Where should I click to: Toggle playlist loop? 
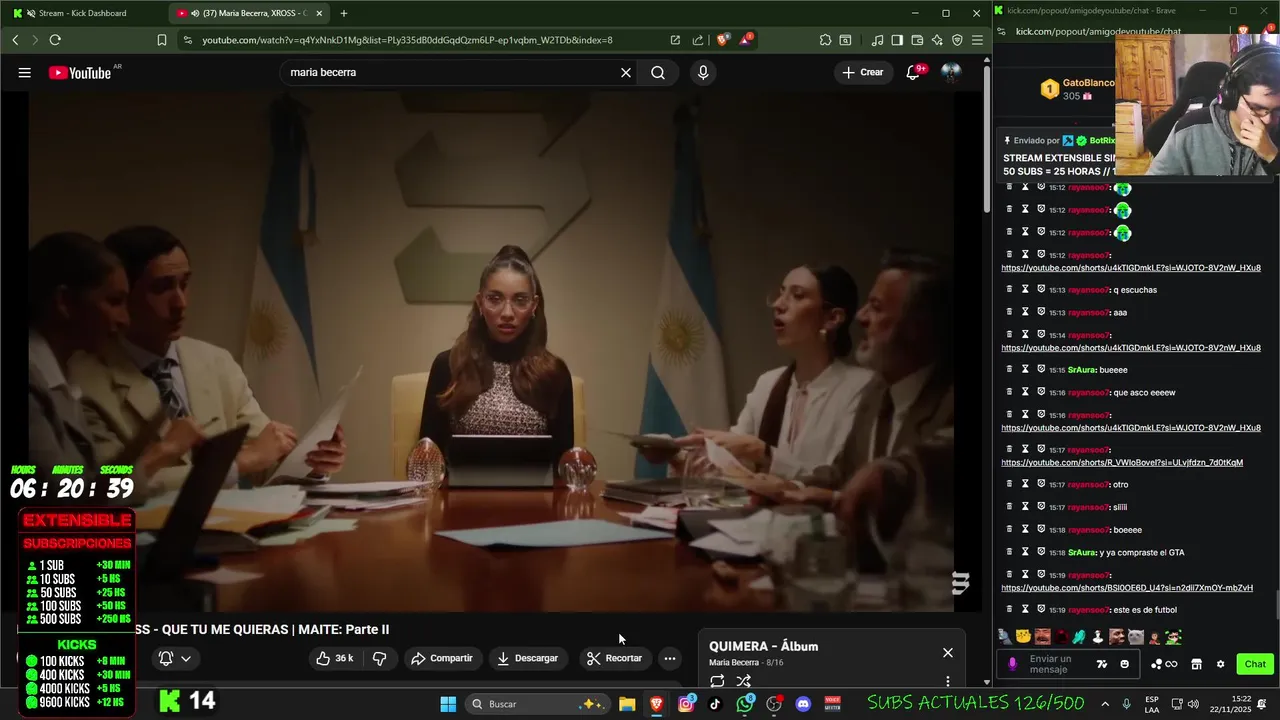tap(717, 681)
